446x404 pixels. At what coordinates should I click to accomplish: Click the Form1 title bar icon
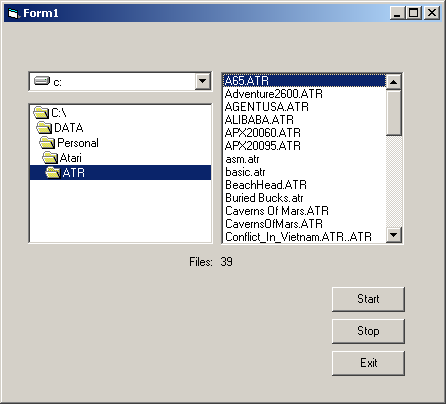13,13
